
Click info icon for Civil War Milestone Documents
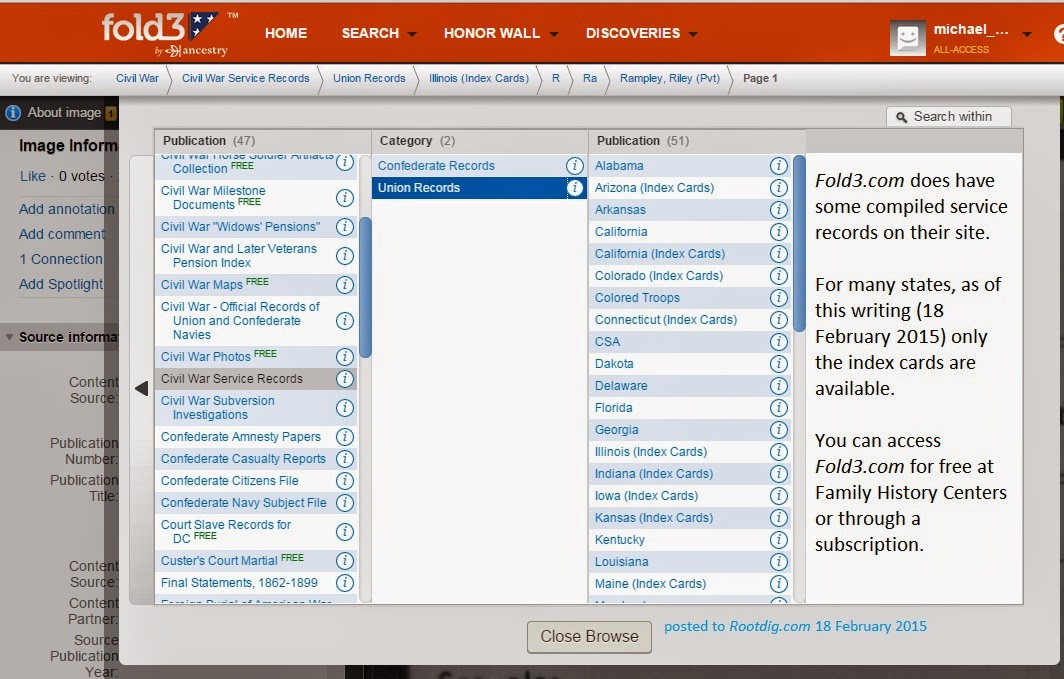coord(345,197)
